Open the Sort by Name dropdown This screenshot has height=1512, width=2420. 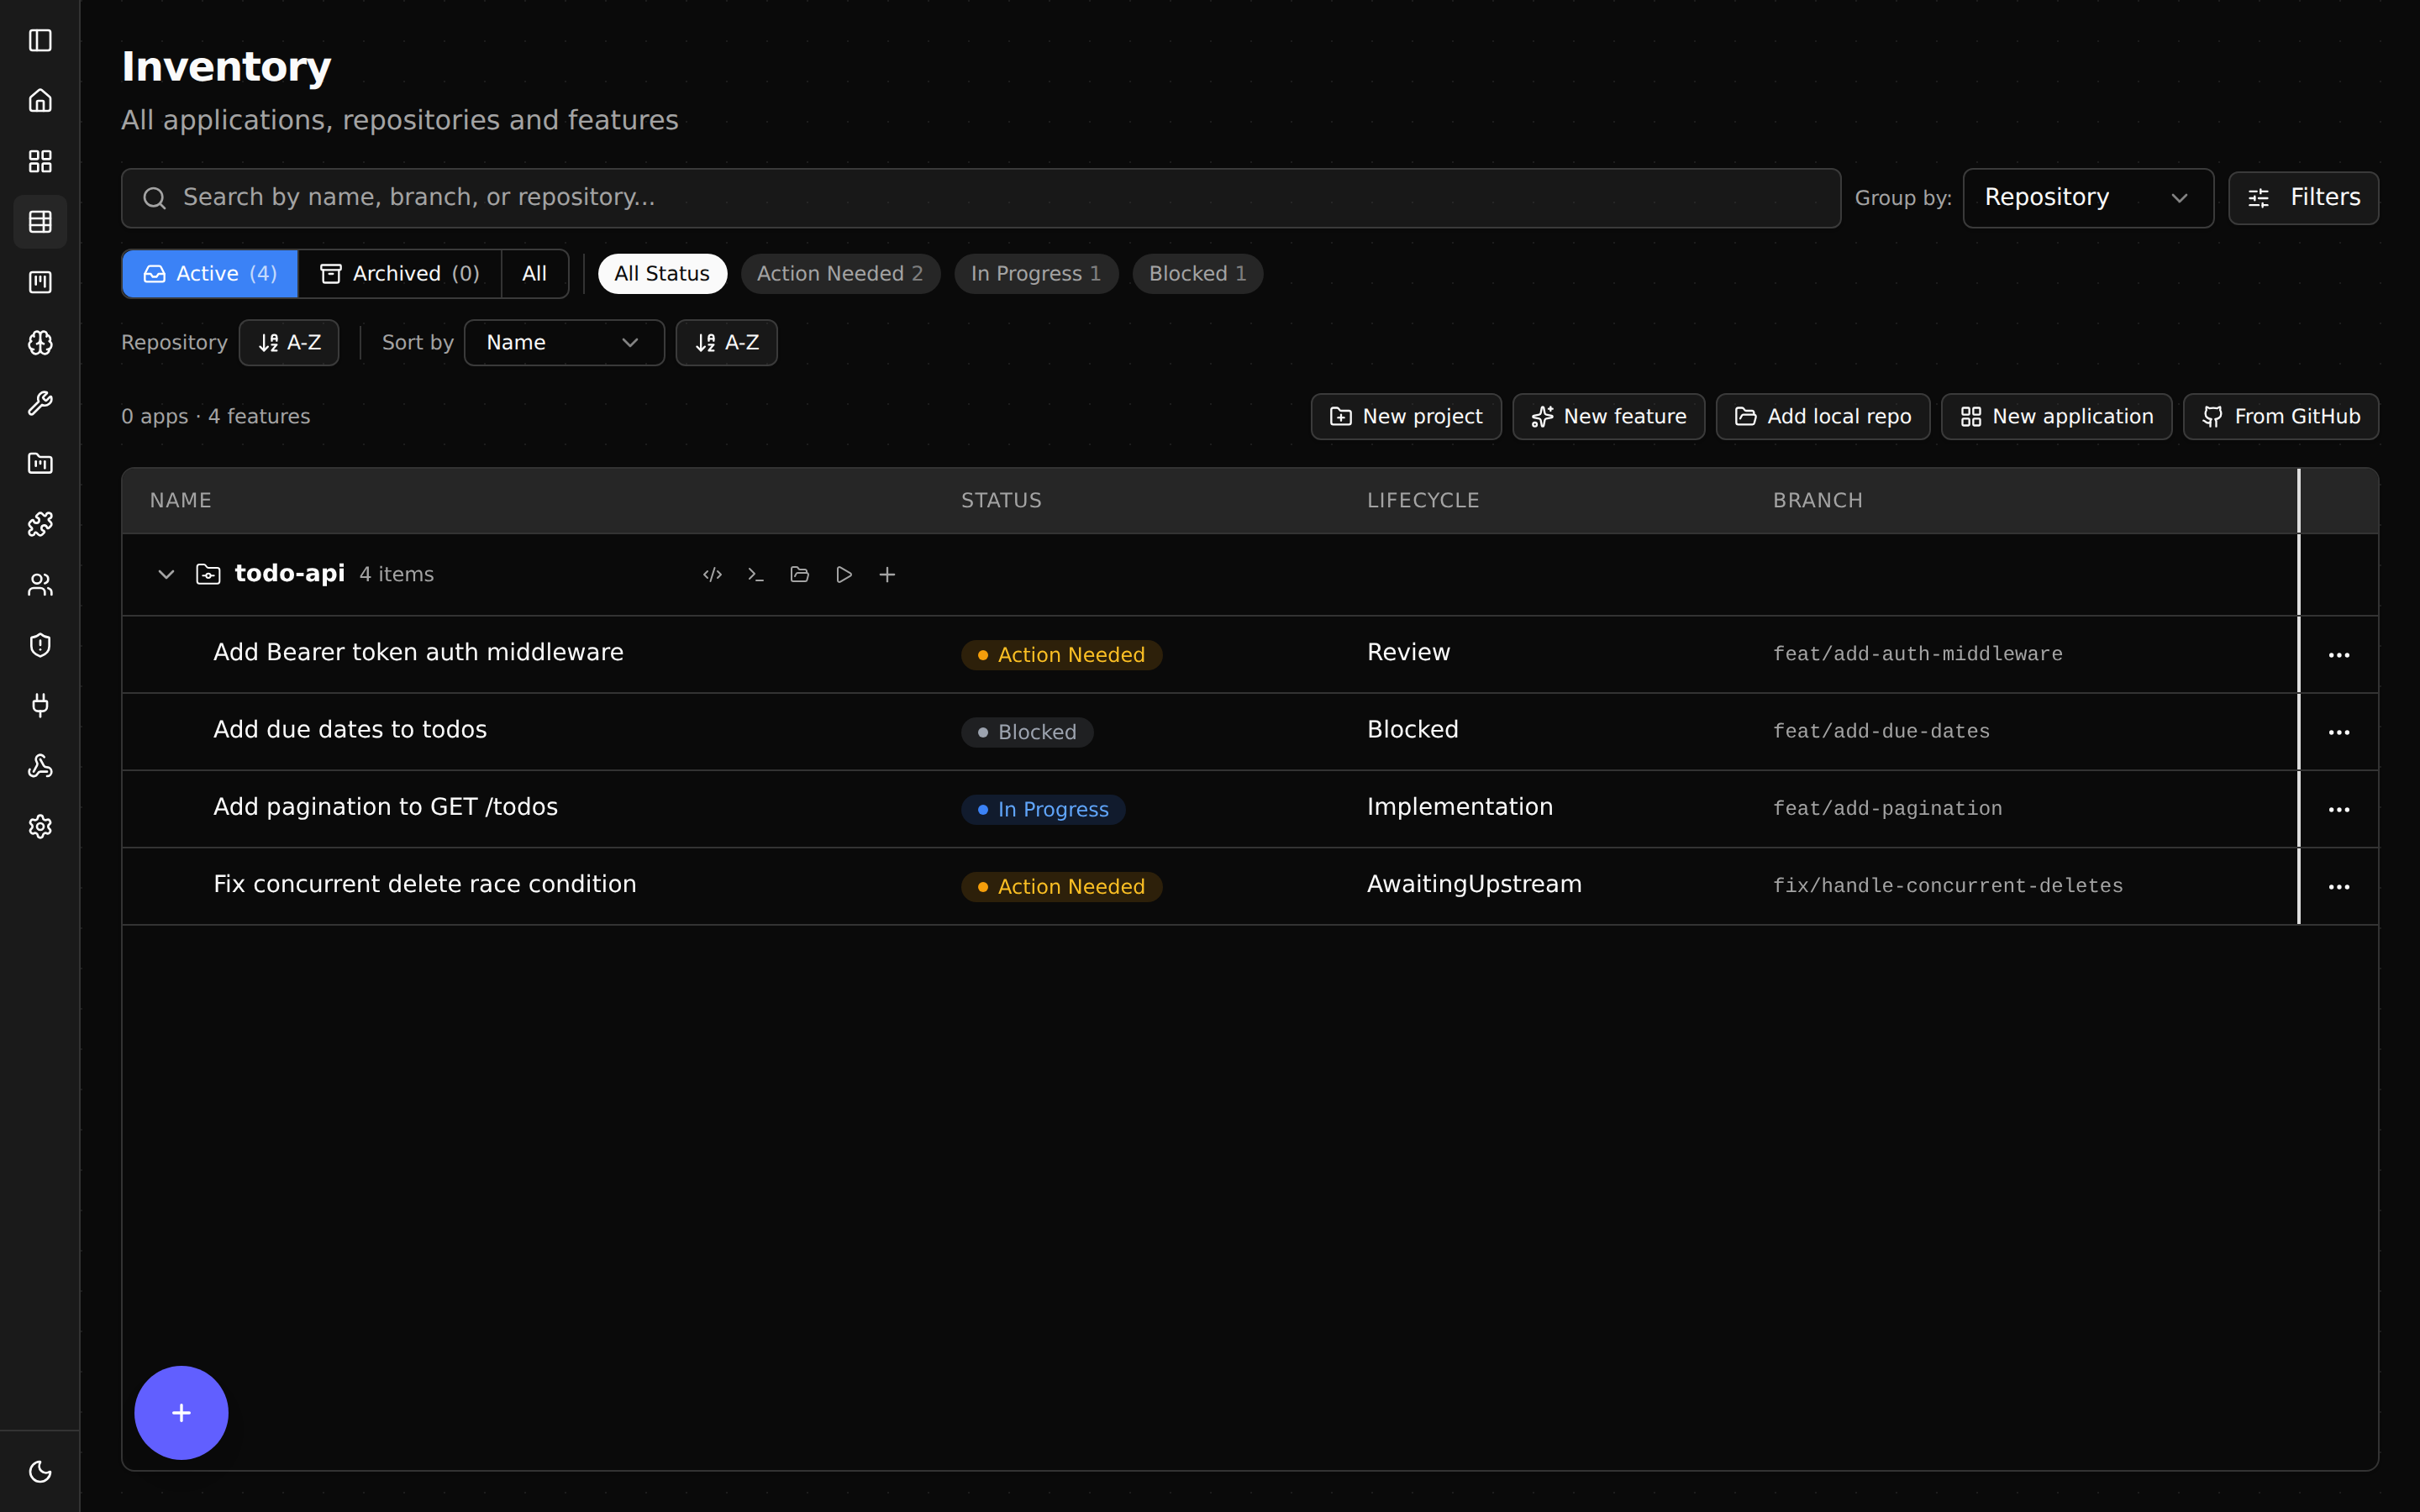(x=564, y=343)
